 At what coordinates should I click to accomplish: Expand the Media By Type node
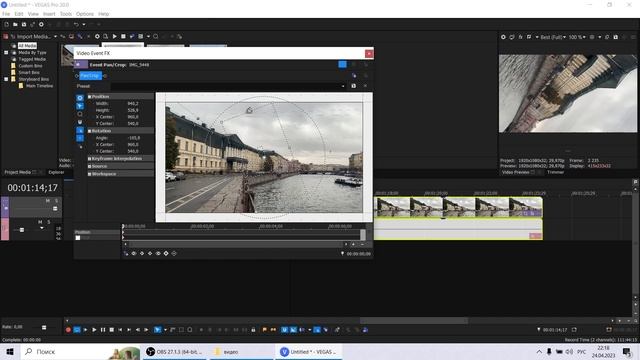pos(6,53)
